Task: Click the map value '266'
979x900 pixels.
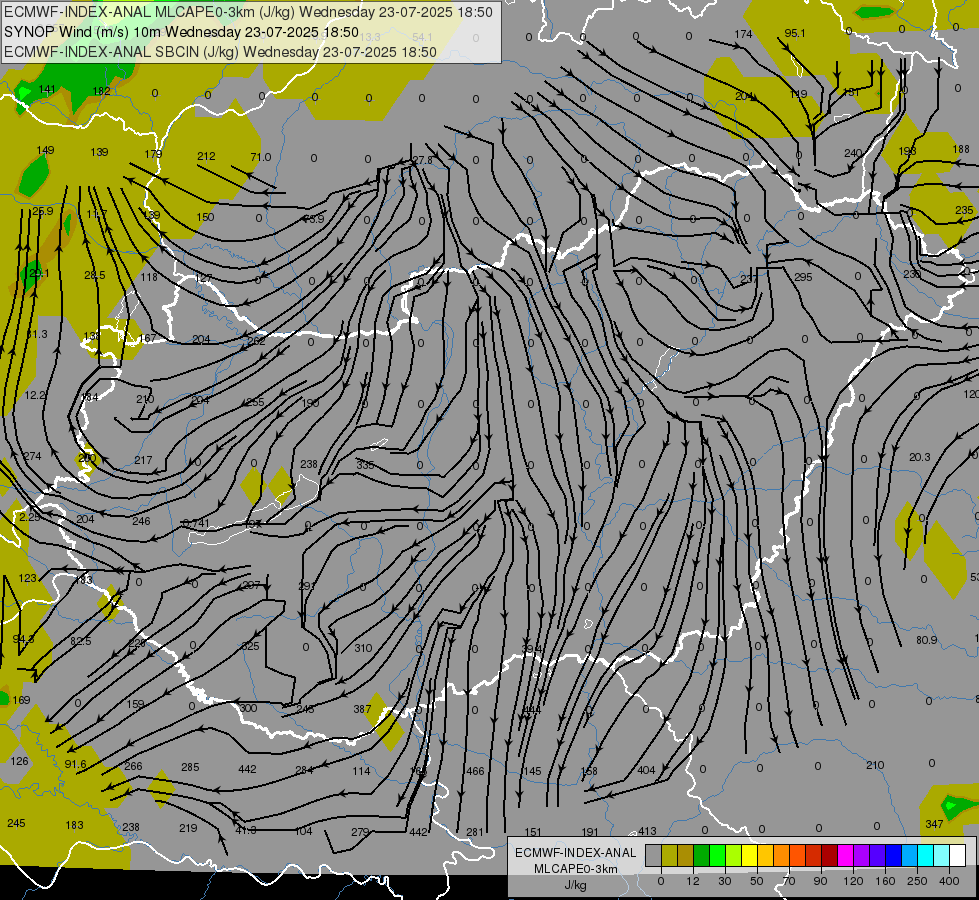Action: pos(133,766)
